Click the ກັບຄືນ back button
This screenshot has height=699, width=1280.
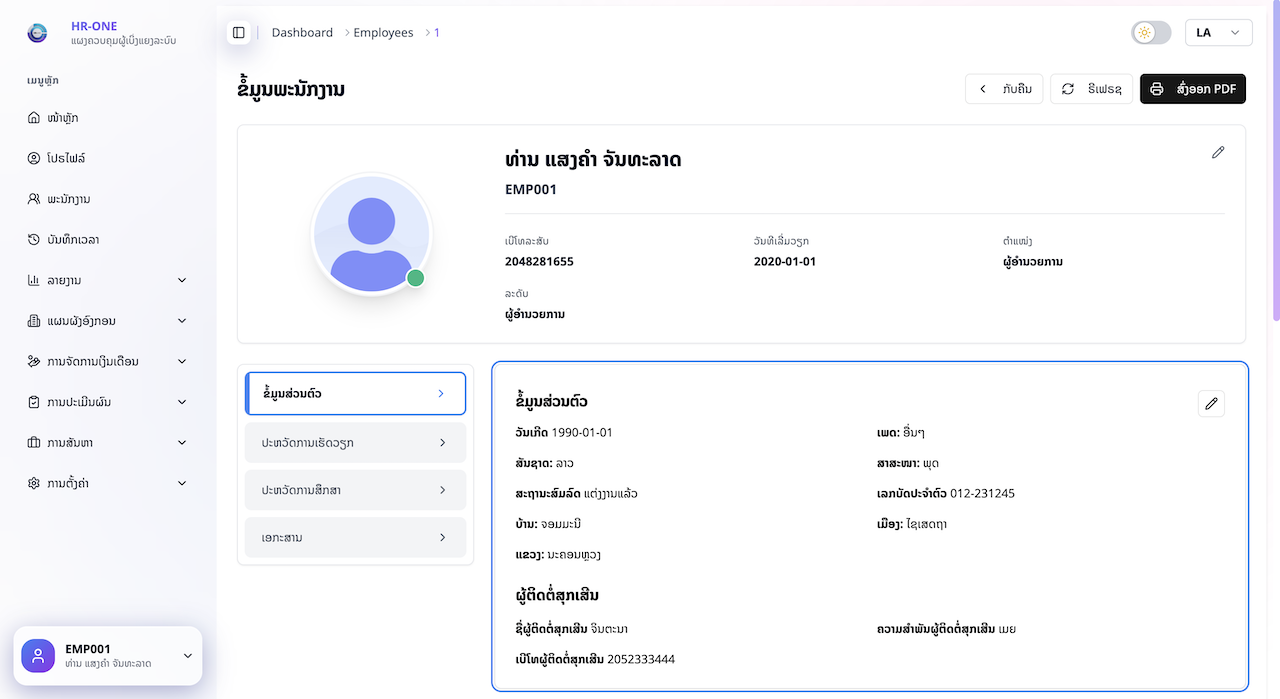pyautogui.click(x=1003, y=89)
